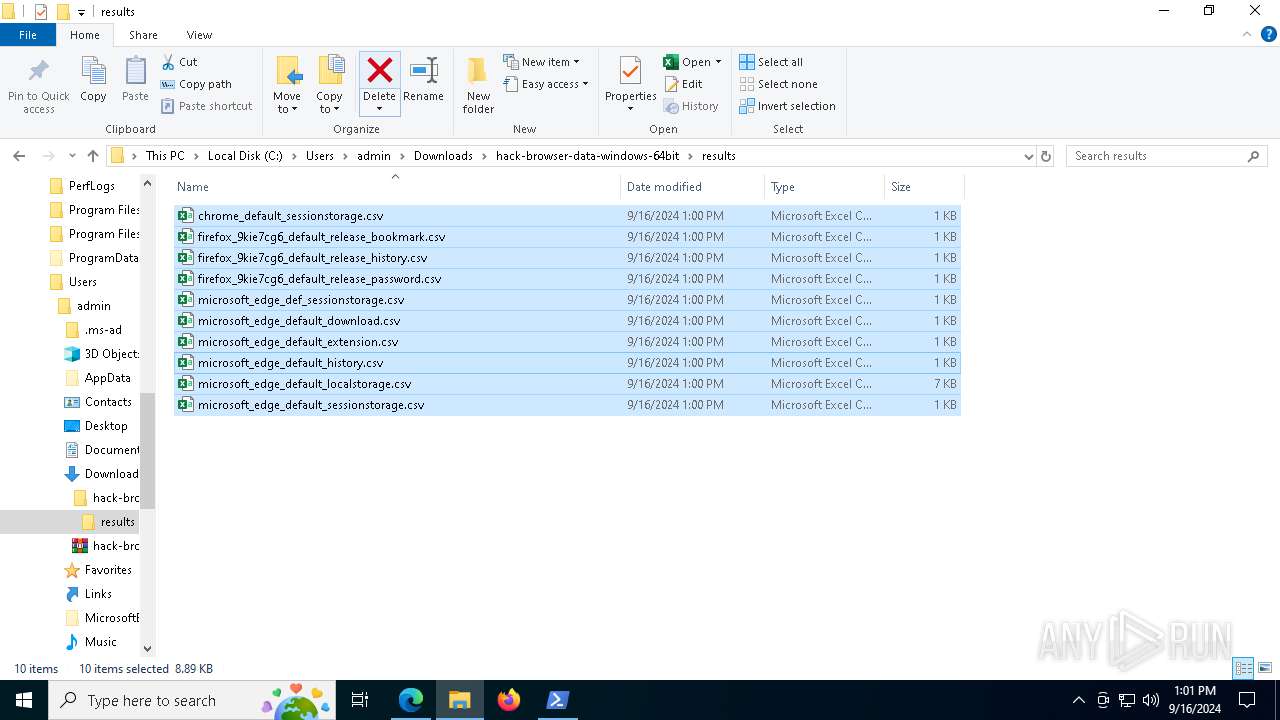The height and width of the screenshot is (720, 1280).
Task: Expand the Delete options arrow
Action: pos(379,109)
